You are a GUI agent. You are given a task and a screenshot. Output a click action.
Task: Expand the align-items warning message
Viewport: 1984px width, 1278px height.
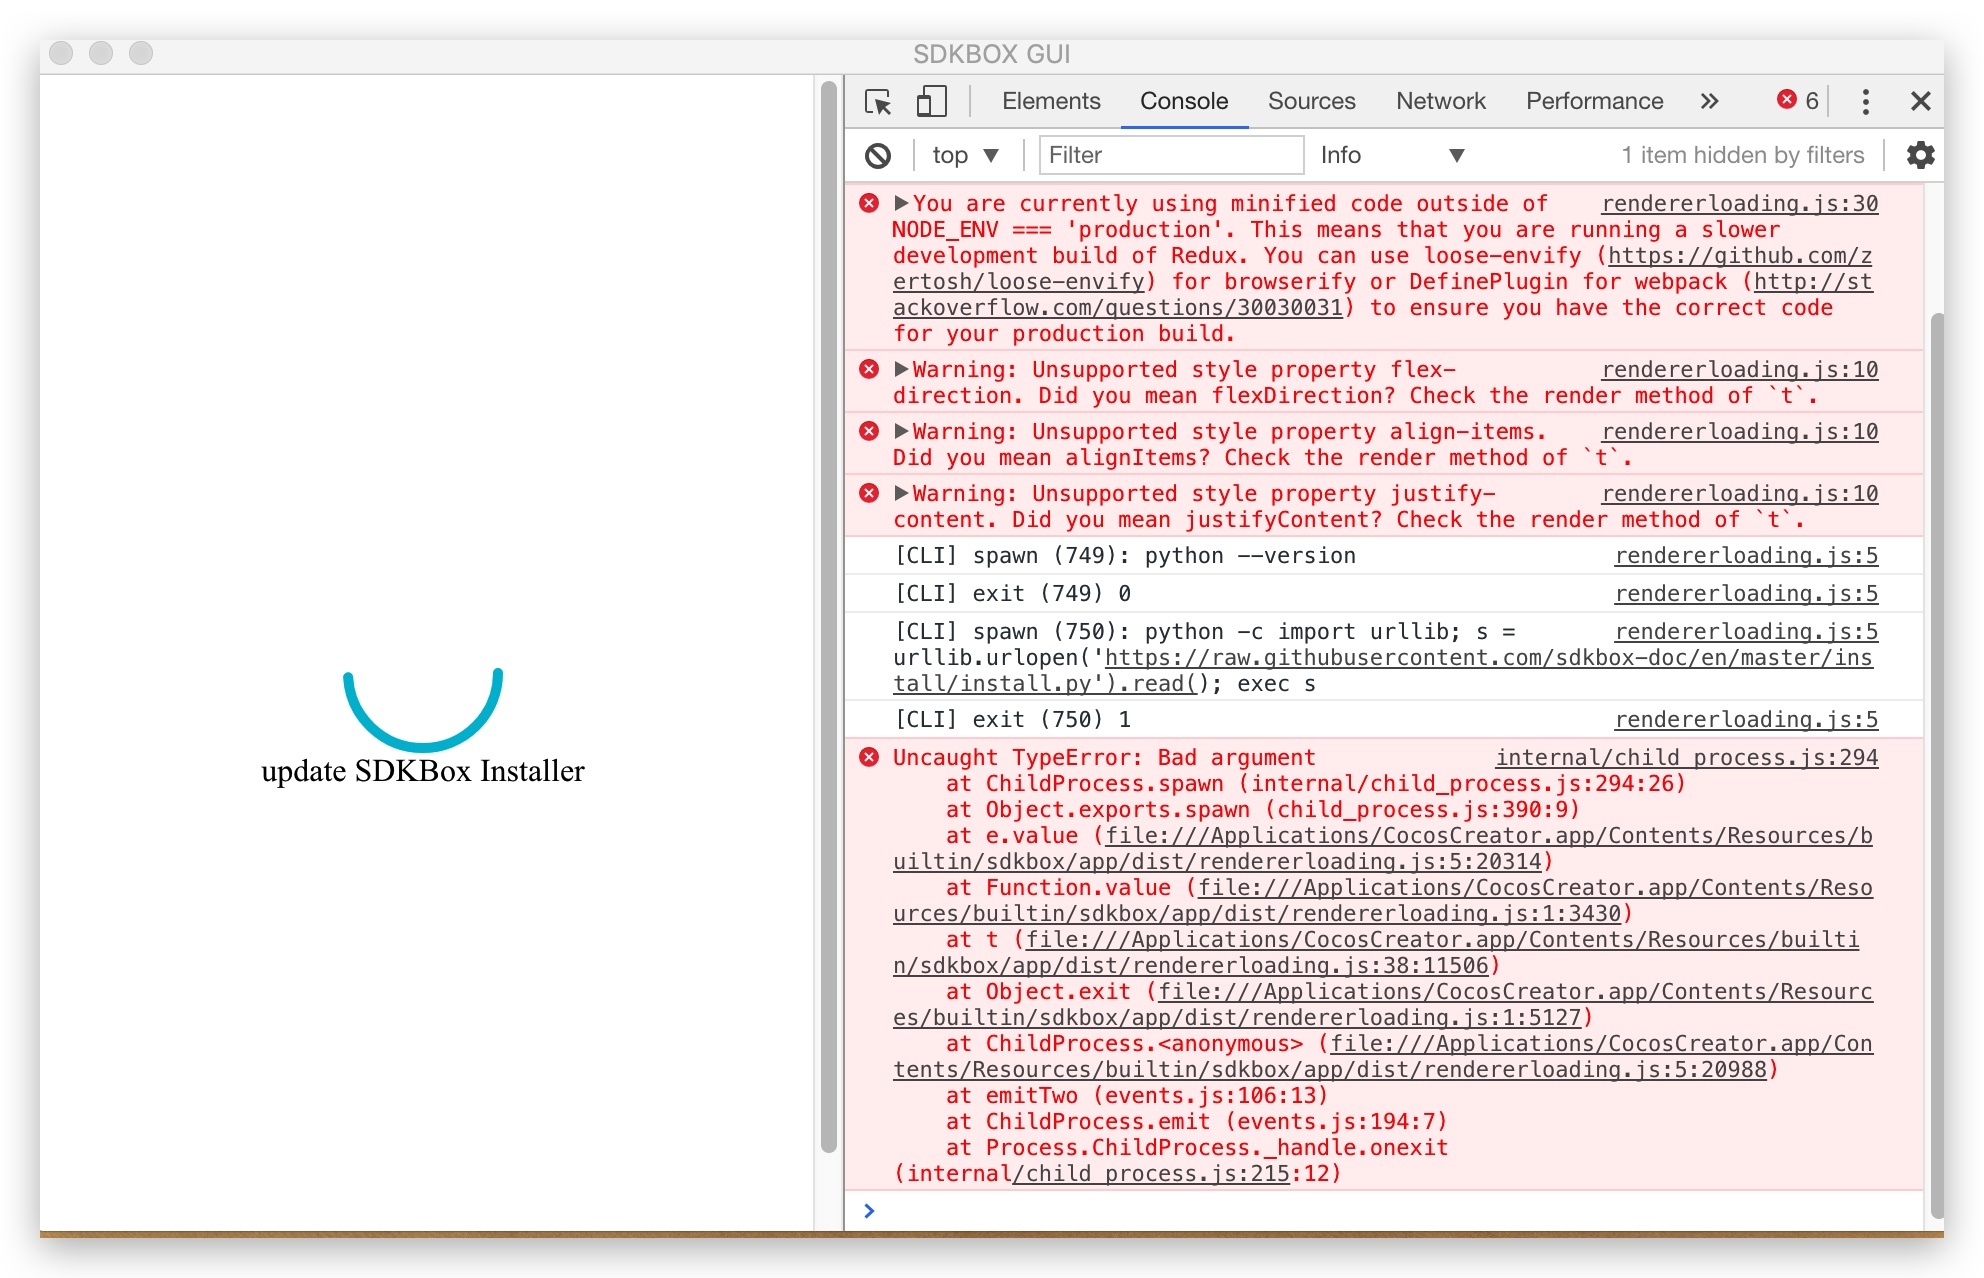[x=901, y=431]
